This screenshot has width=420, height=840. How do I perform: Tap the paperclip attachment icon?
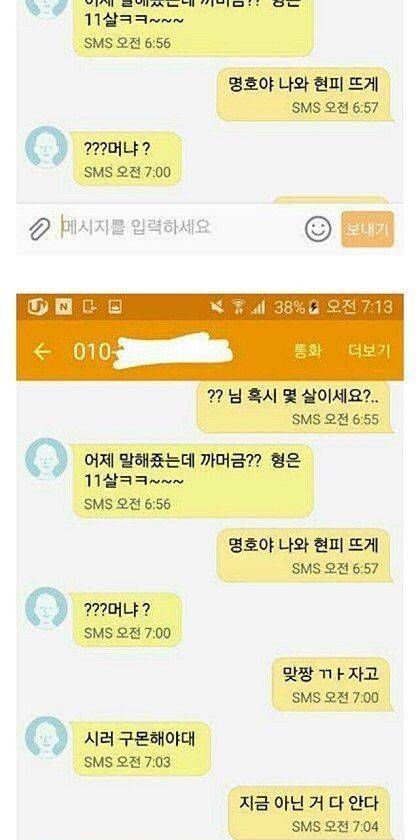39,229
